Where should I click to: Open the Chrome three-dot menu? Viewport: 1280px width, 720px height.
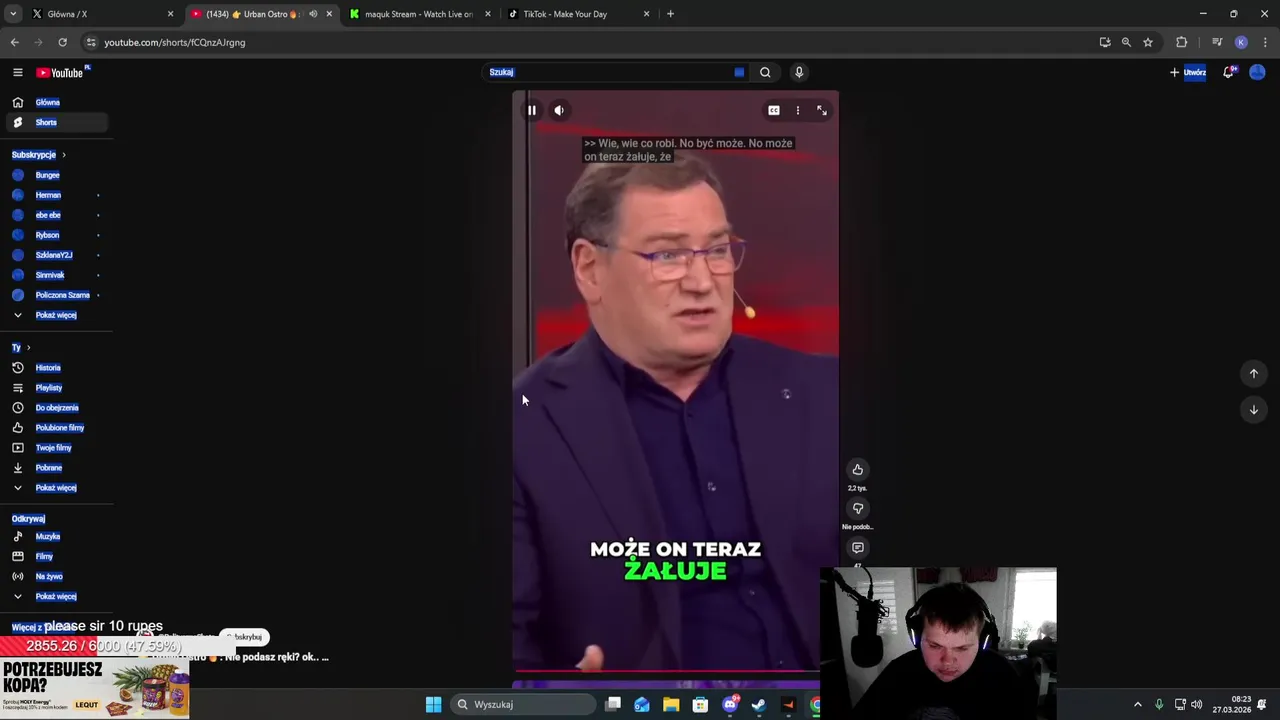click(1265, 42)
